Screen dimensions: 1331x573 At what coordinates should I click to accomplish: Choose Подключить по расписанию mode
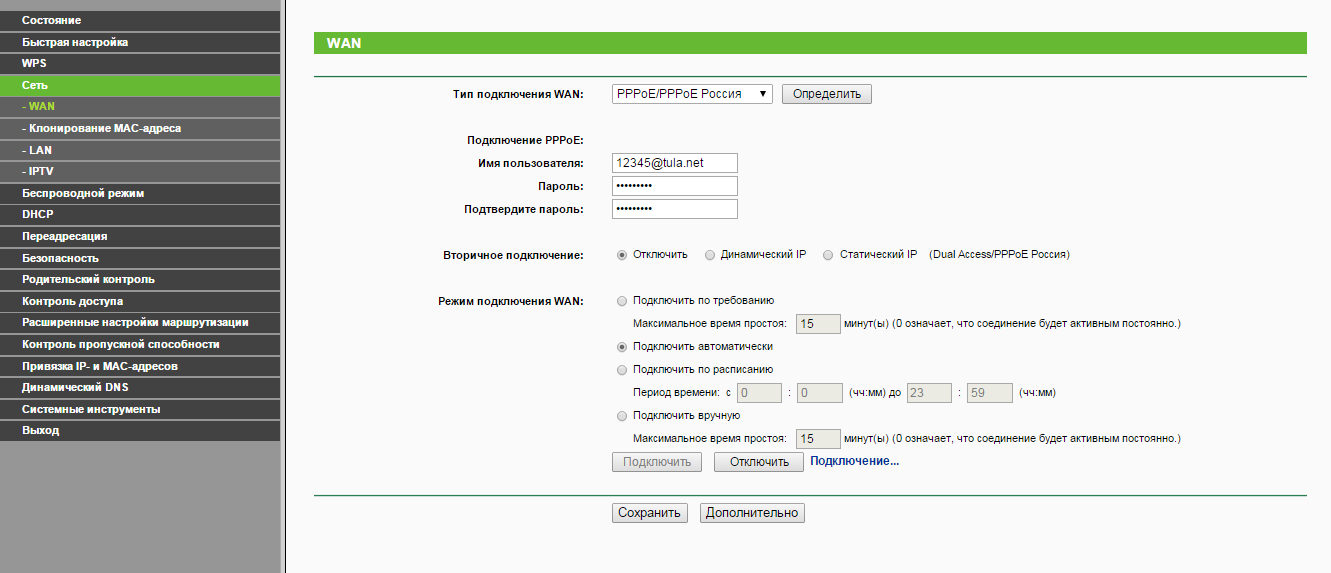point(623,369)
